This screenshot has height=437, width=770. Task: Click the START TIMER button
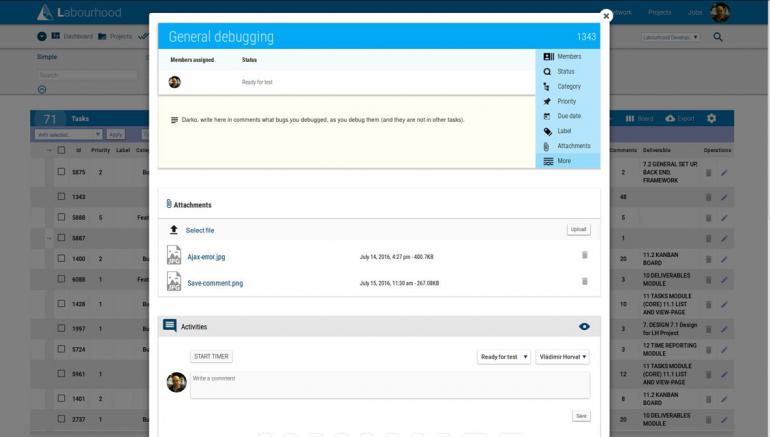click(211, 356)
